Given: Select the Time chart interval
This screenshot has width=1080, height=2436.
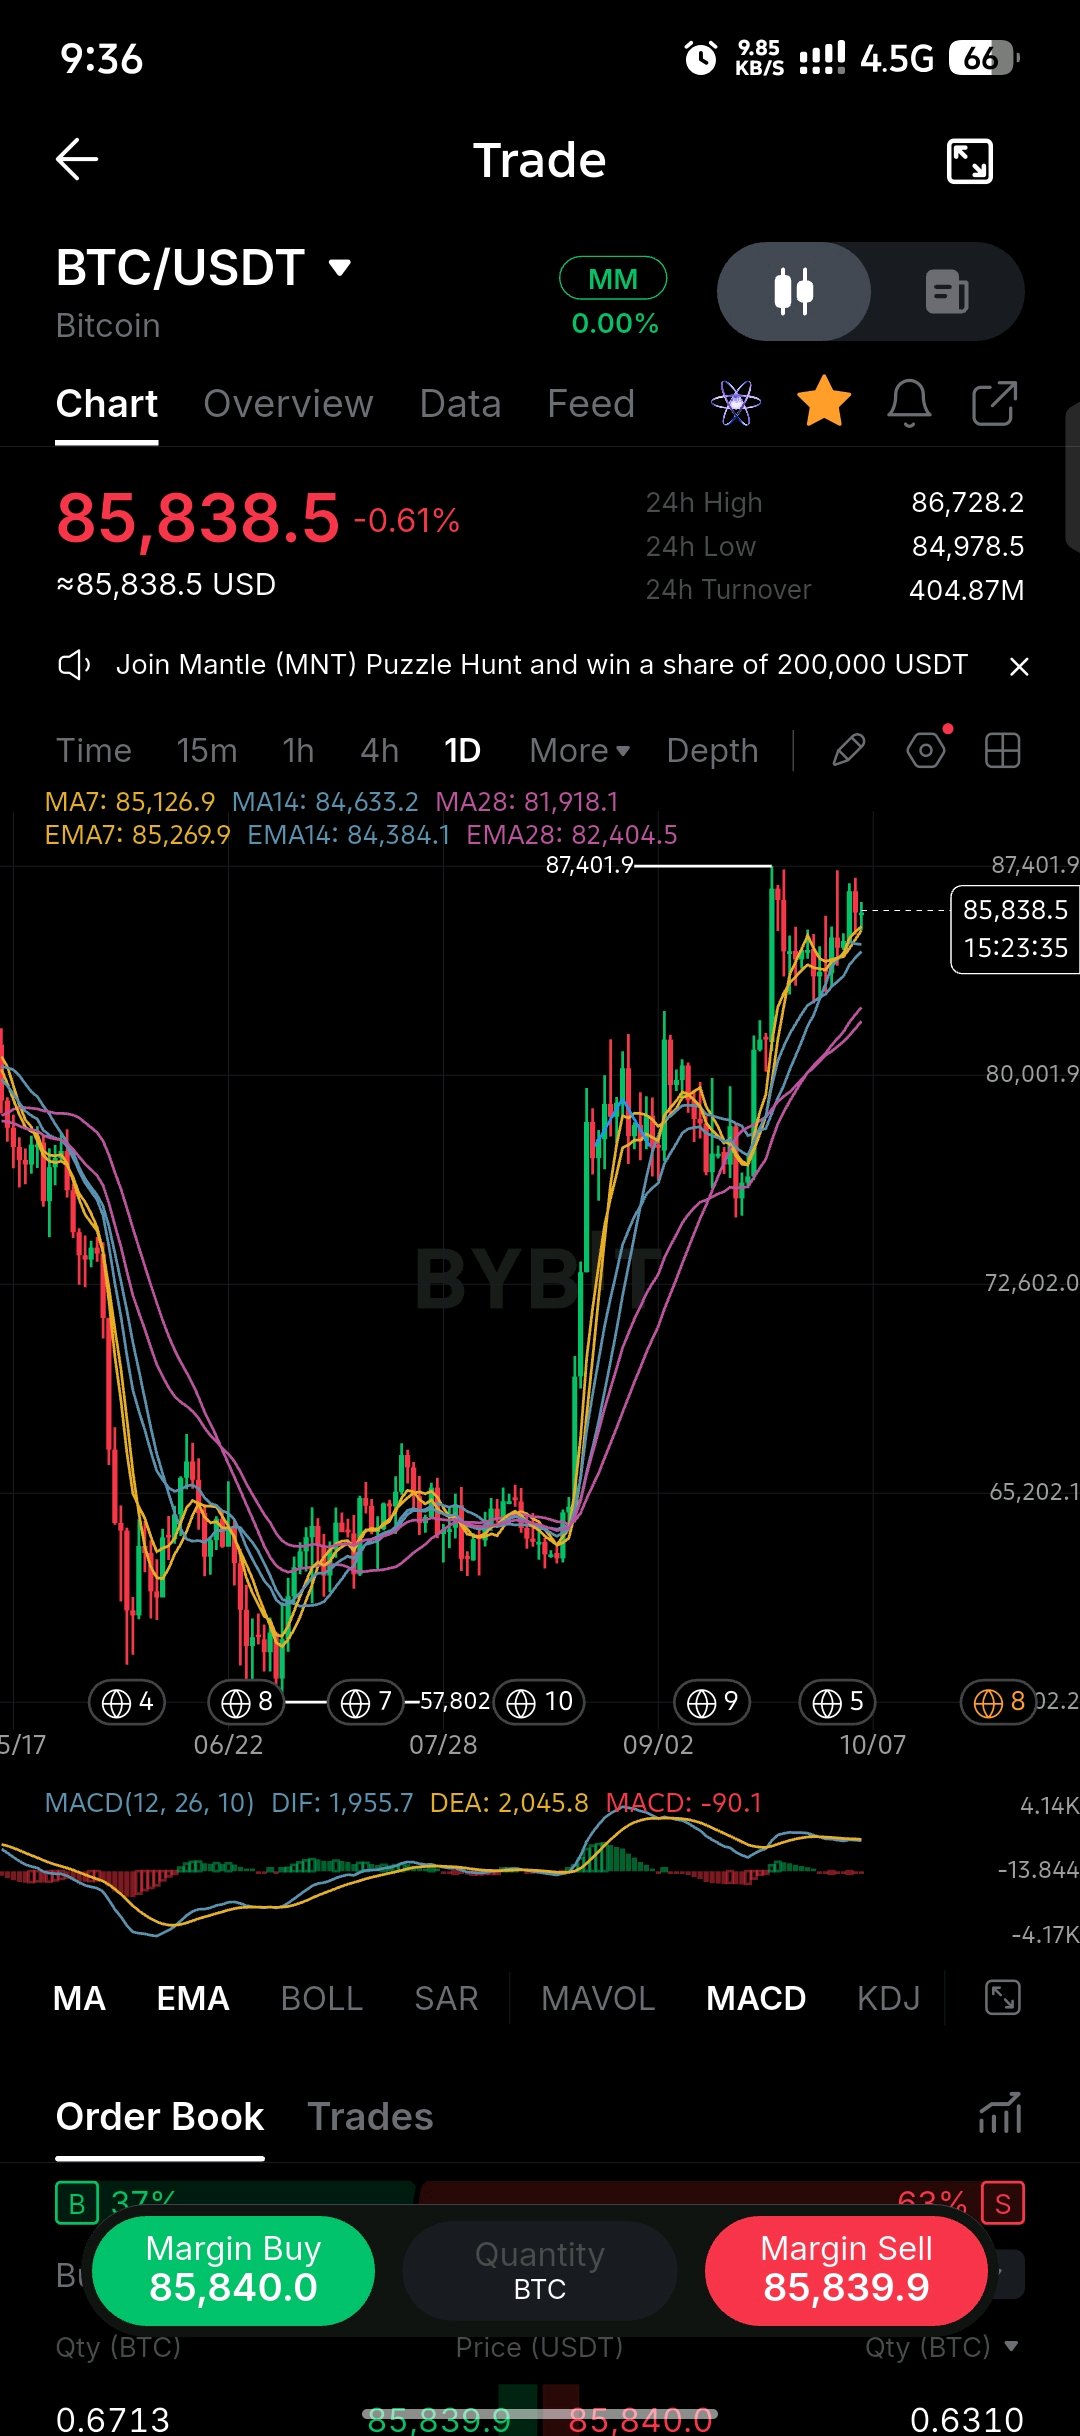Looking at the screenshot, I should point(94,751).
